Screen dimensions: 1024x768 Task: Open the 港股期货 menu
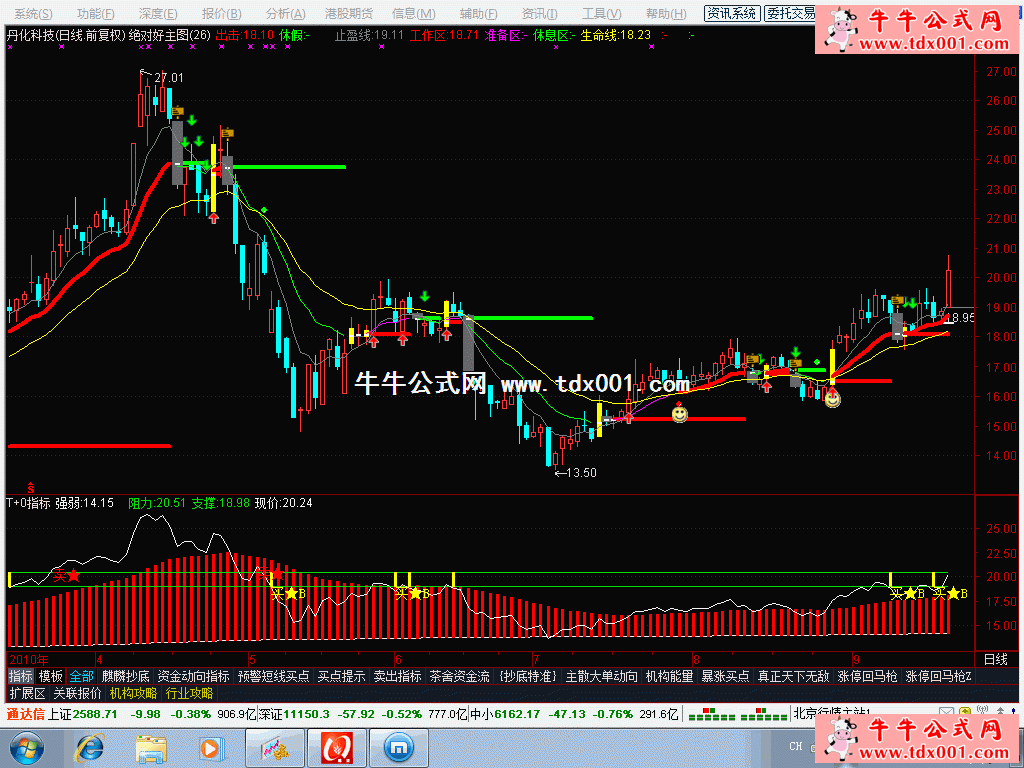click(349, 14)
